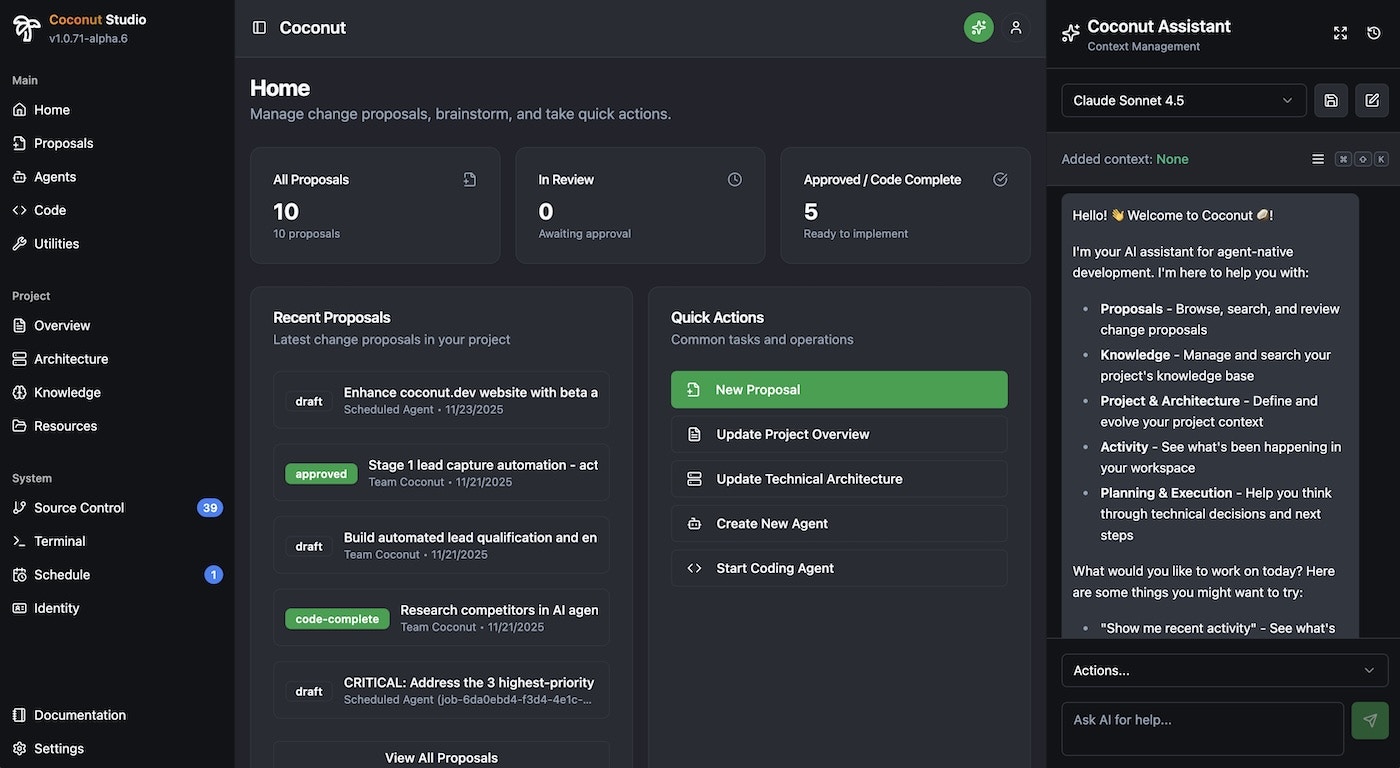Click the Sparkle icon beside Coconut Assistant title
This screenshot has height=768, width=1400.
click(1071, 33)
